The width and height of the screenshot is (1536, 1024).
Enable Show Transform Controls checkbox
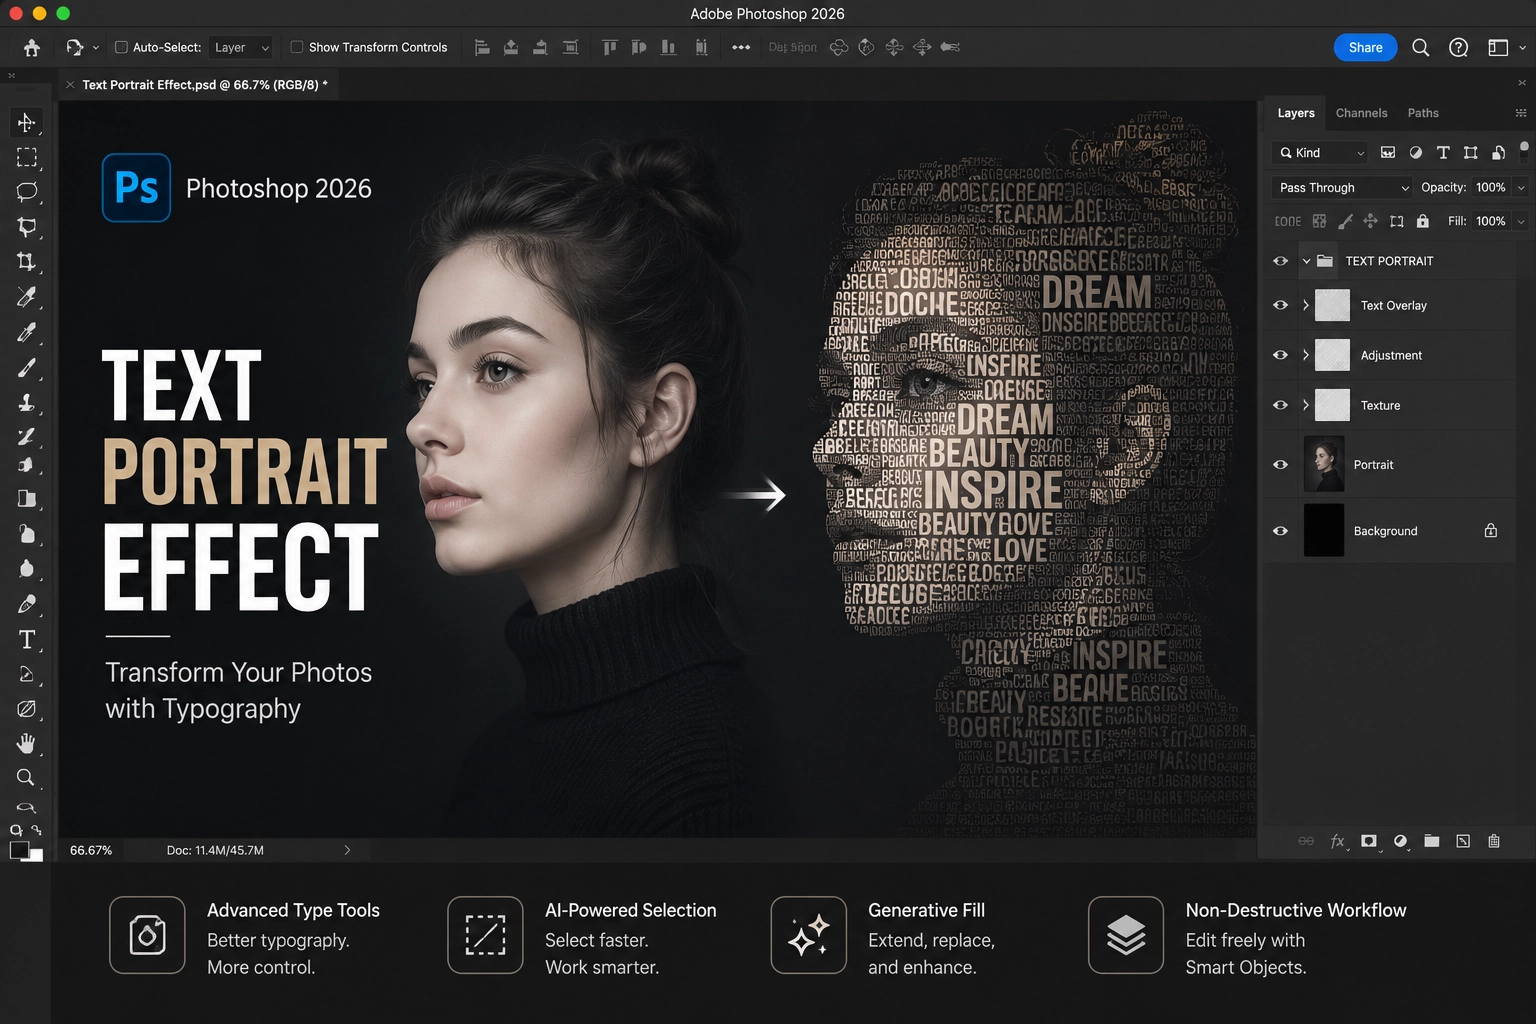pyautogui.click(x=296, y=47)
